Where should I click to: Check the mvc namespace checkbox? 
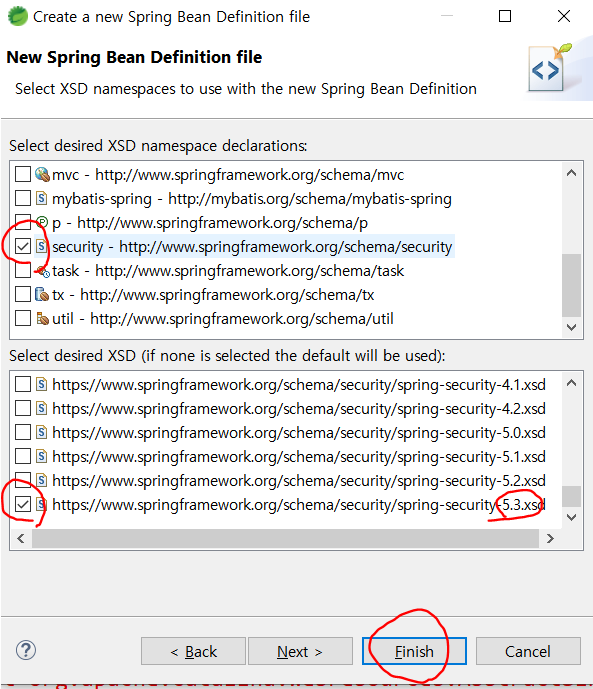click(23, 174)
